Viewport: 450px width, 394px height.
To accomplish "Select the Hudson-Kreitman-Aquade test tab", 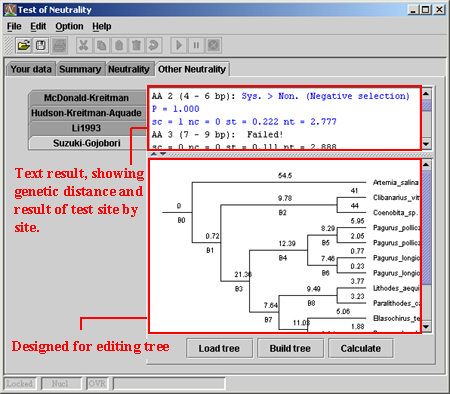I will point(87,113).
